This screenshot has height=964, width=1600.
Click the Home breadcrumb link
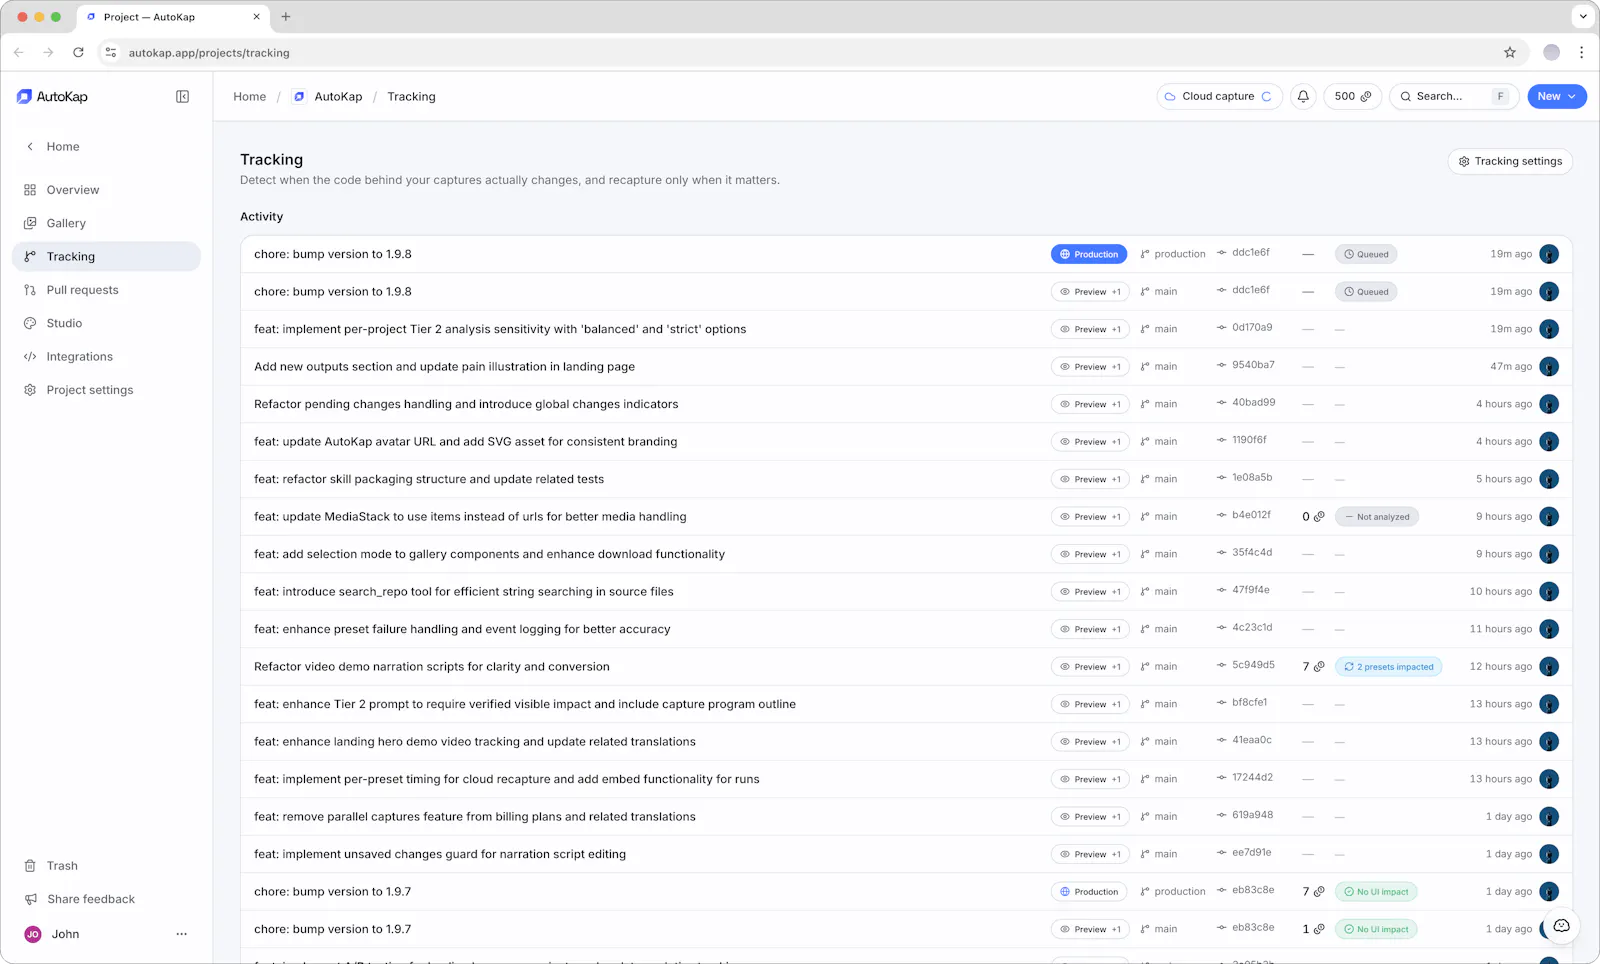pyautogui.click(x=250, y=97)
